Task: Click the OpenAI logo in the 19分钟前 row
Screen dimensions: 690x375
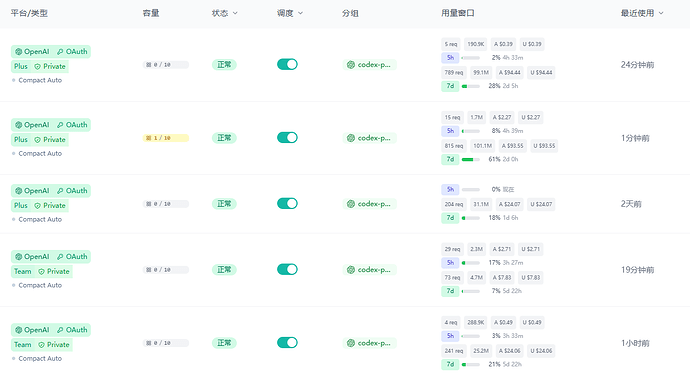Action: (18, 257)
